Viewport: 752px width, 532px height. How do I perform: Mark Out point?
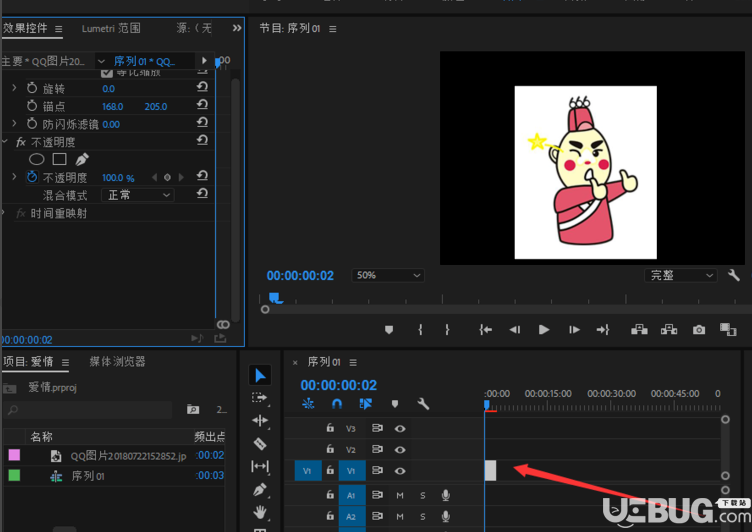pyautogui.click(x=447, y=330)
